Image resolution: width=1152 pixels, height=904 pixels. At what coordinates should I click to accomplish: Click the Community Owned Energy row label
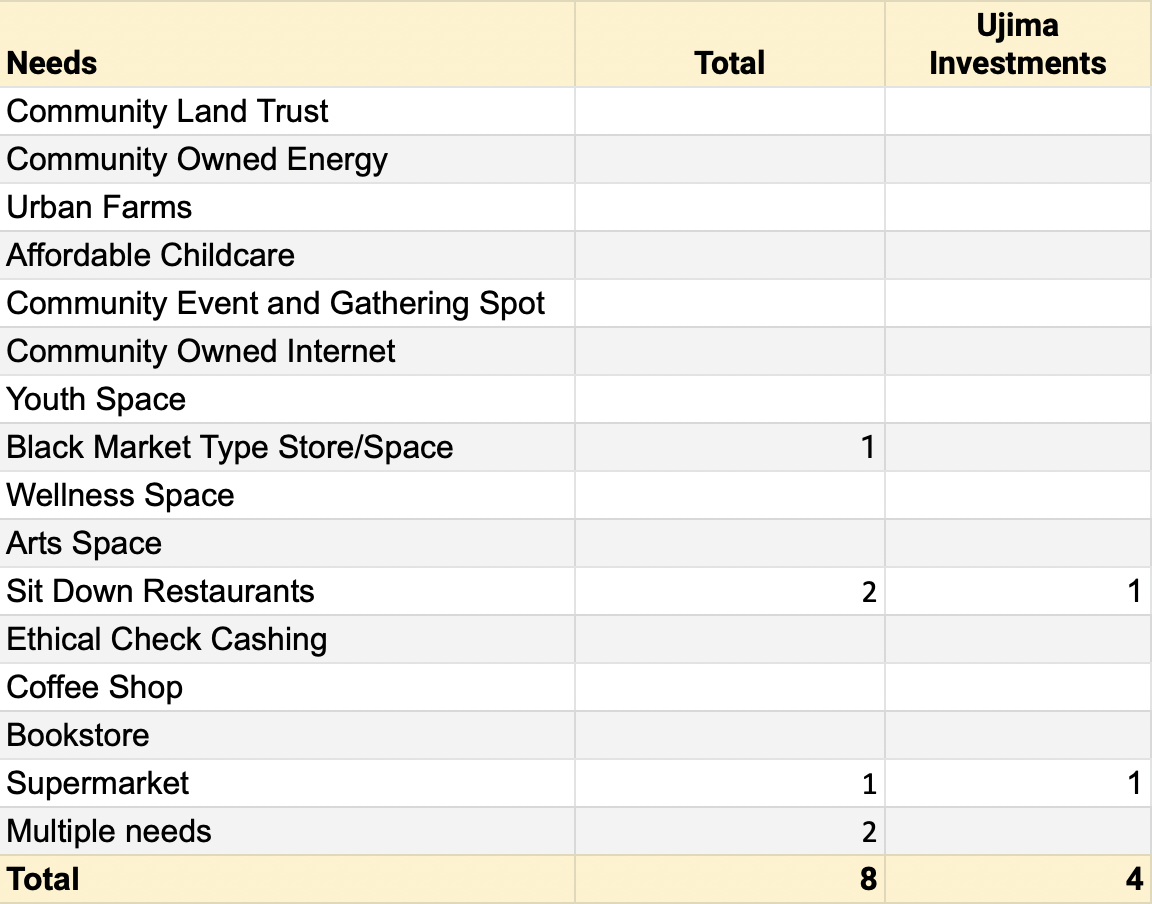click(x=197, y=159)
